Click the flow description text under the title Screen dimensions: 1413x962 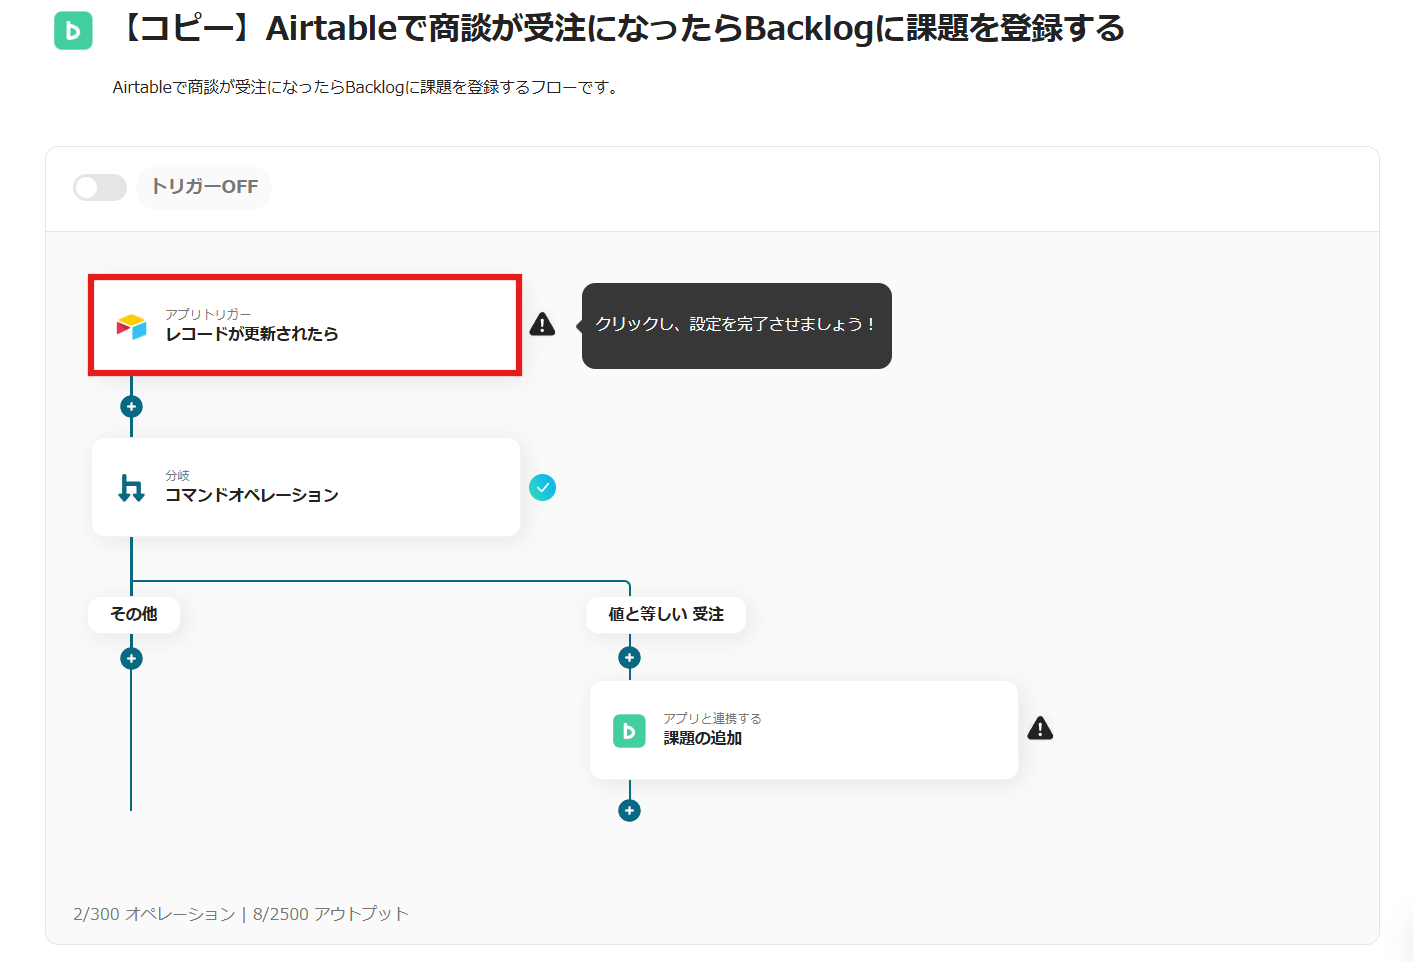367,88
